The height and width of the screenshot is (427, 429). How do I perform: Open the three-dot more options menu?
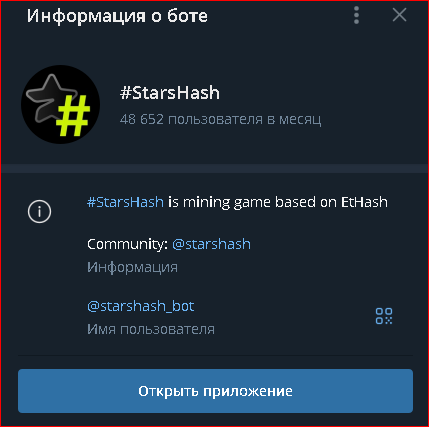(x=356, y=15)
